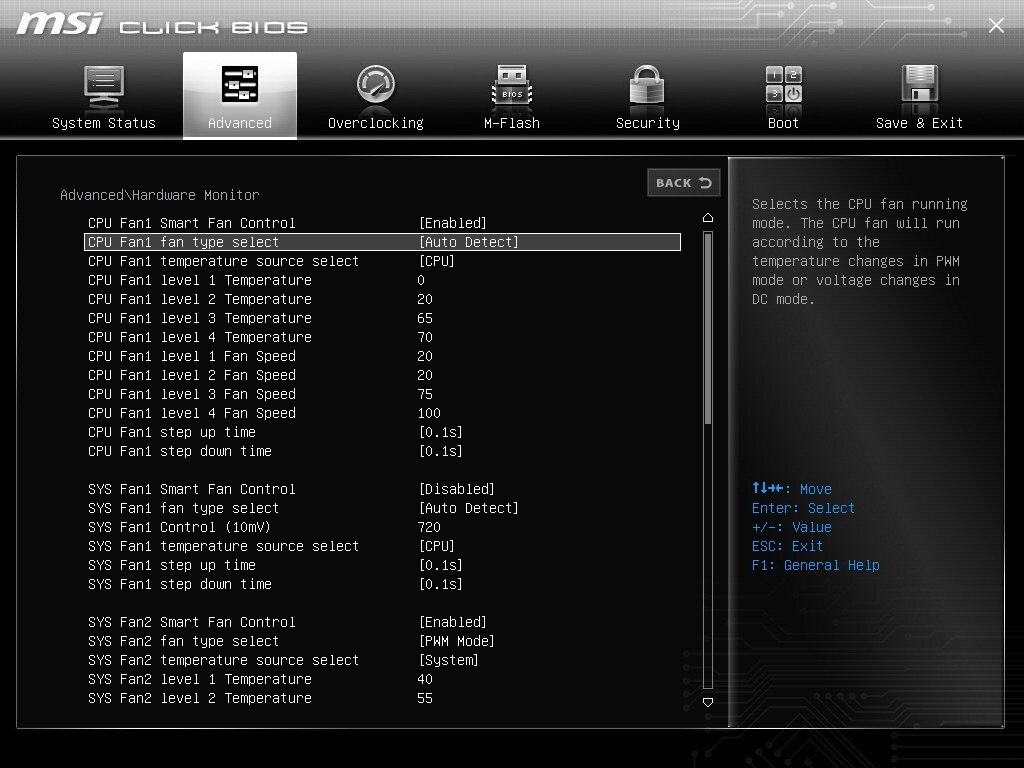Screen dimensions: 1024x768
Task: Select CPU Fan1 level 4 Fan Speed value 100
Action: click(x=429, y=413)
